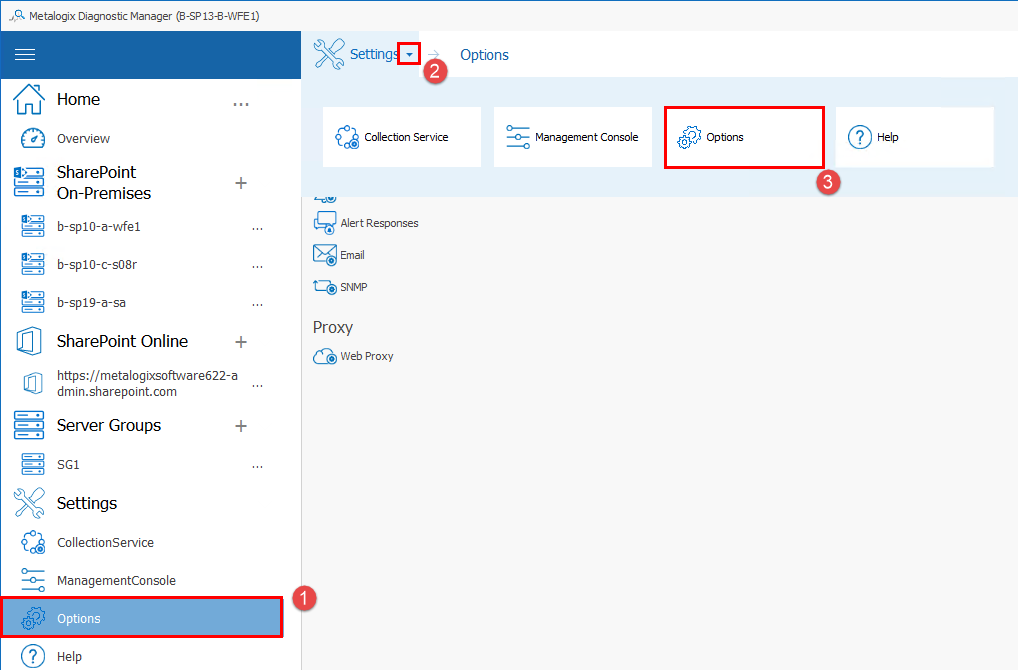Open Alert Responses settings
The image size is (1018, 670).
325,223
